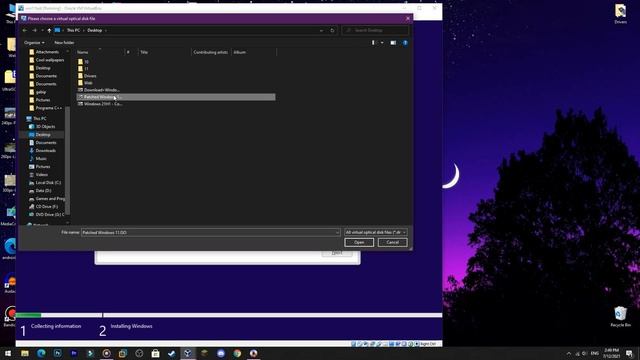Viewport: 640px width, 360px height.
Task: Click into the Search Desktop field
Action: (x=375, y=30)
